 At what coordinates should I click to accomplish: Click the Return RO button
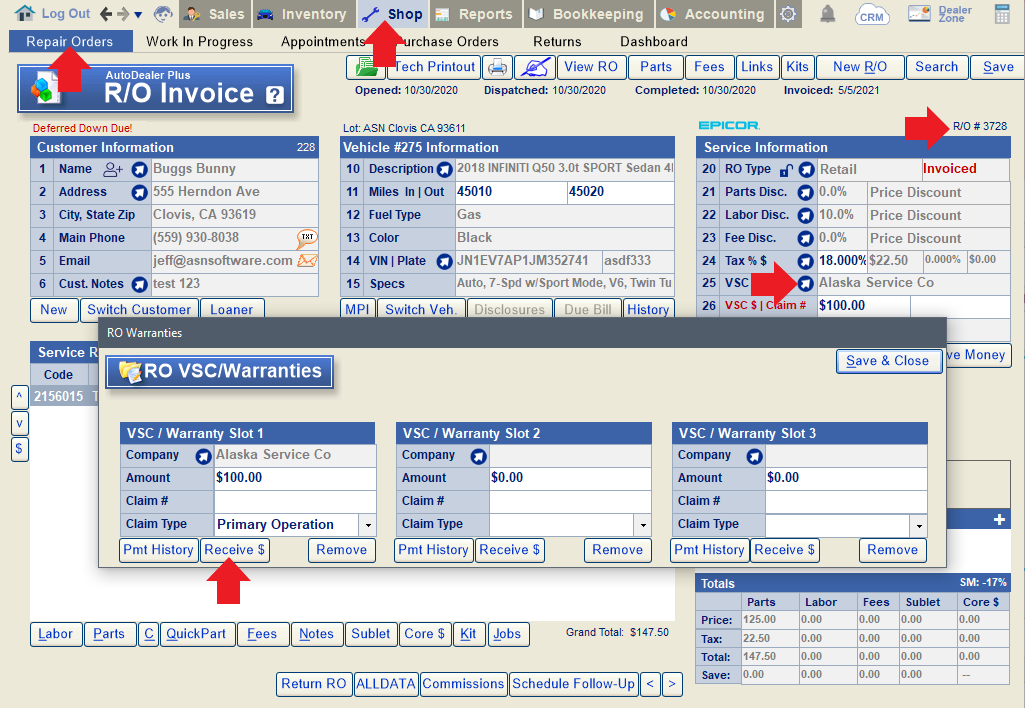(x=314, y=684)
